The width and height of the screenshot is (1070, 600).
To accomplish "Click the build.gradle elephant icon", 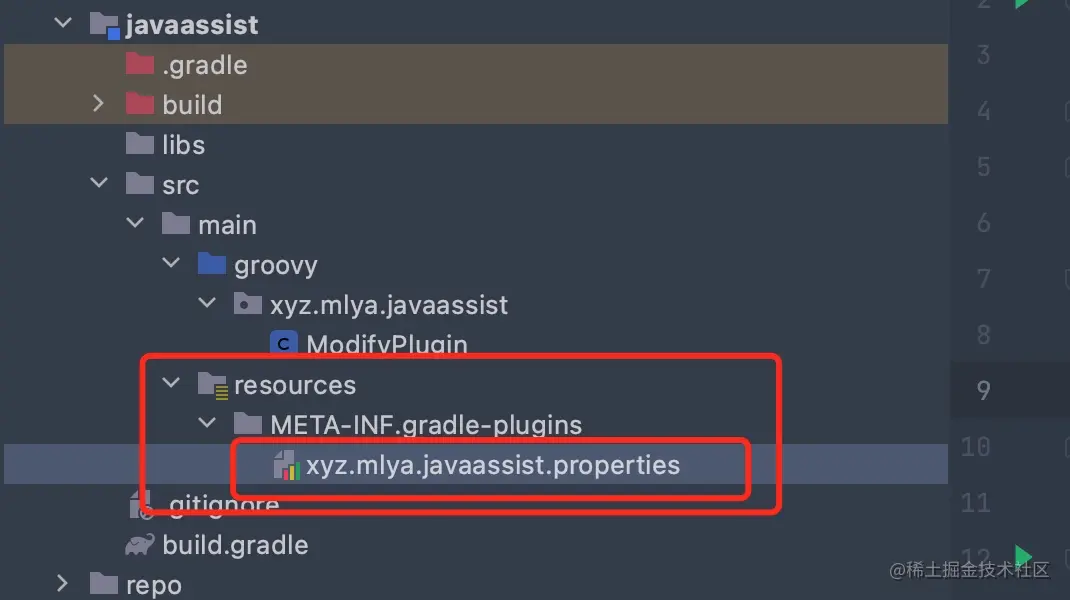I will point(140,545).
